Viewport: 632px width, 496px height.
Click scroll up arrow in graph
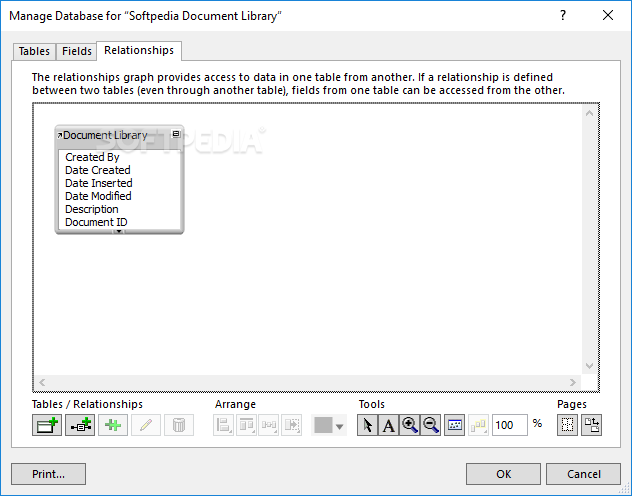(589, 113)
